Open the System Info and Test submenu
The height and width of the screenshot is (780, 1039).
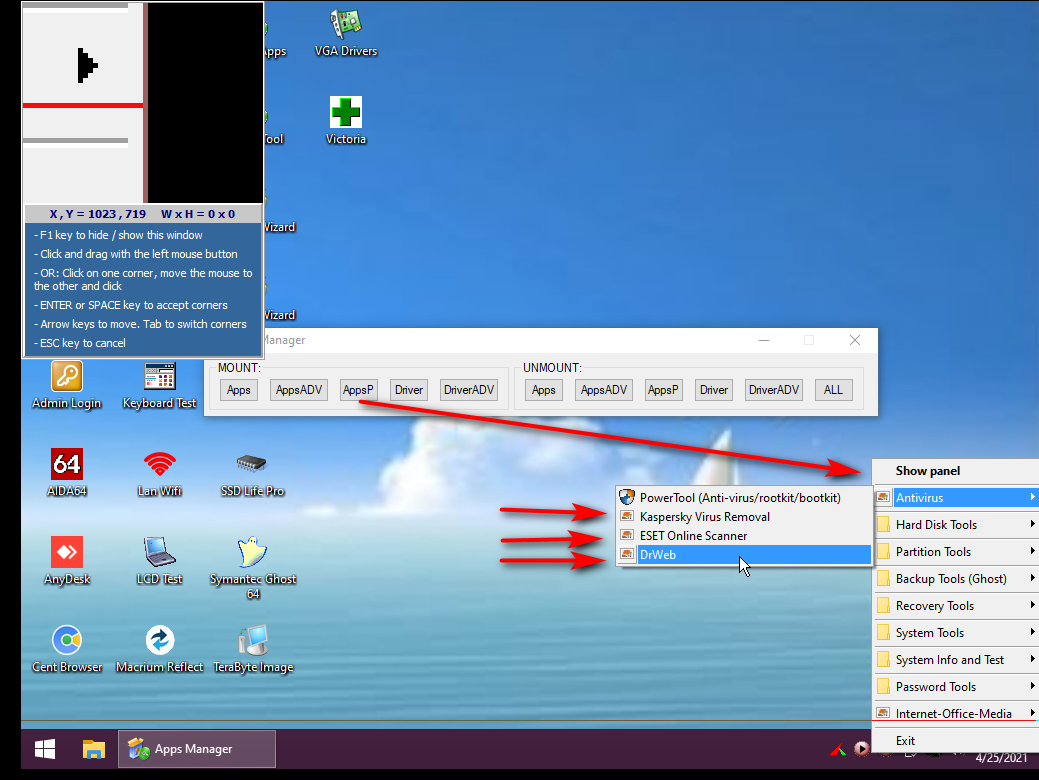click(x=956, y=660)
